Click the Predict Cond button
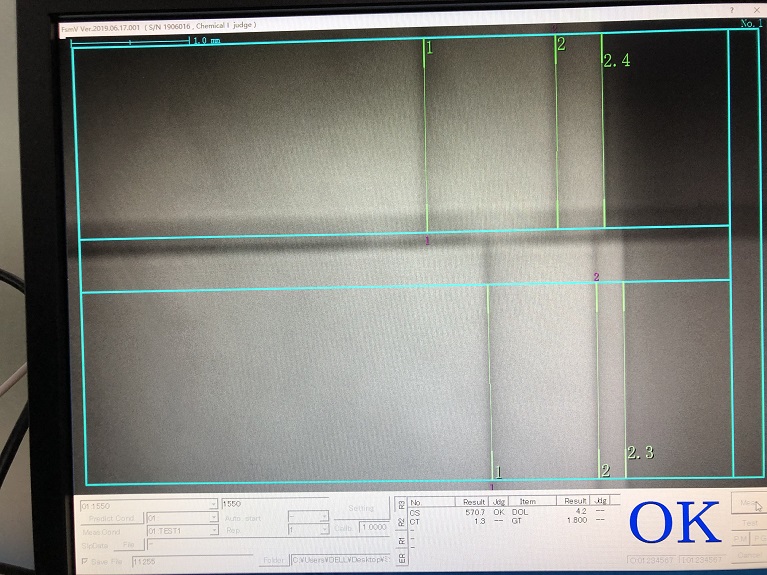The width and height of the screenshot is (767, 575). (x=110, y=518)
